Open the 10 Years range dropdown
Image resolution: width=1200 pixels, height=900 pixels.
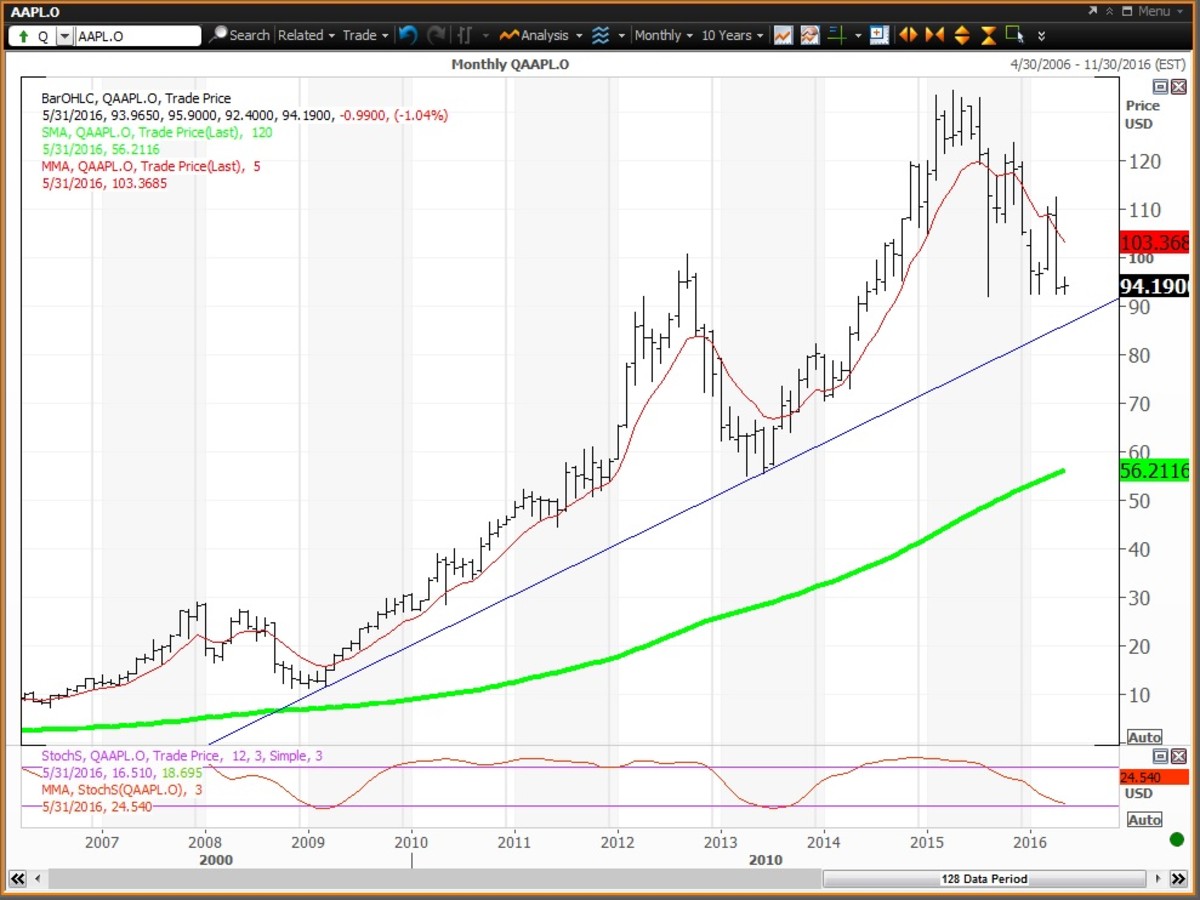pos(731,35)
